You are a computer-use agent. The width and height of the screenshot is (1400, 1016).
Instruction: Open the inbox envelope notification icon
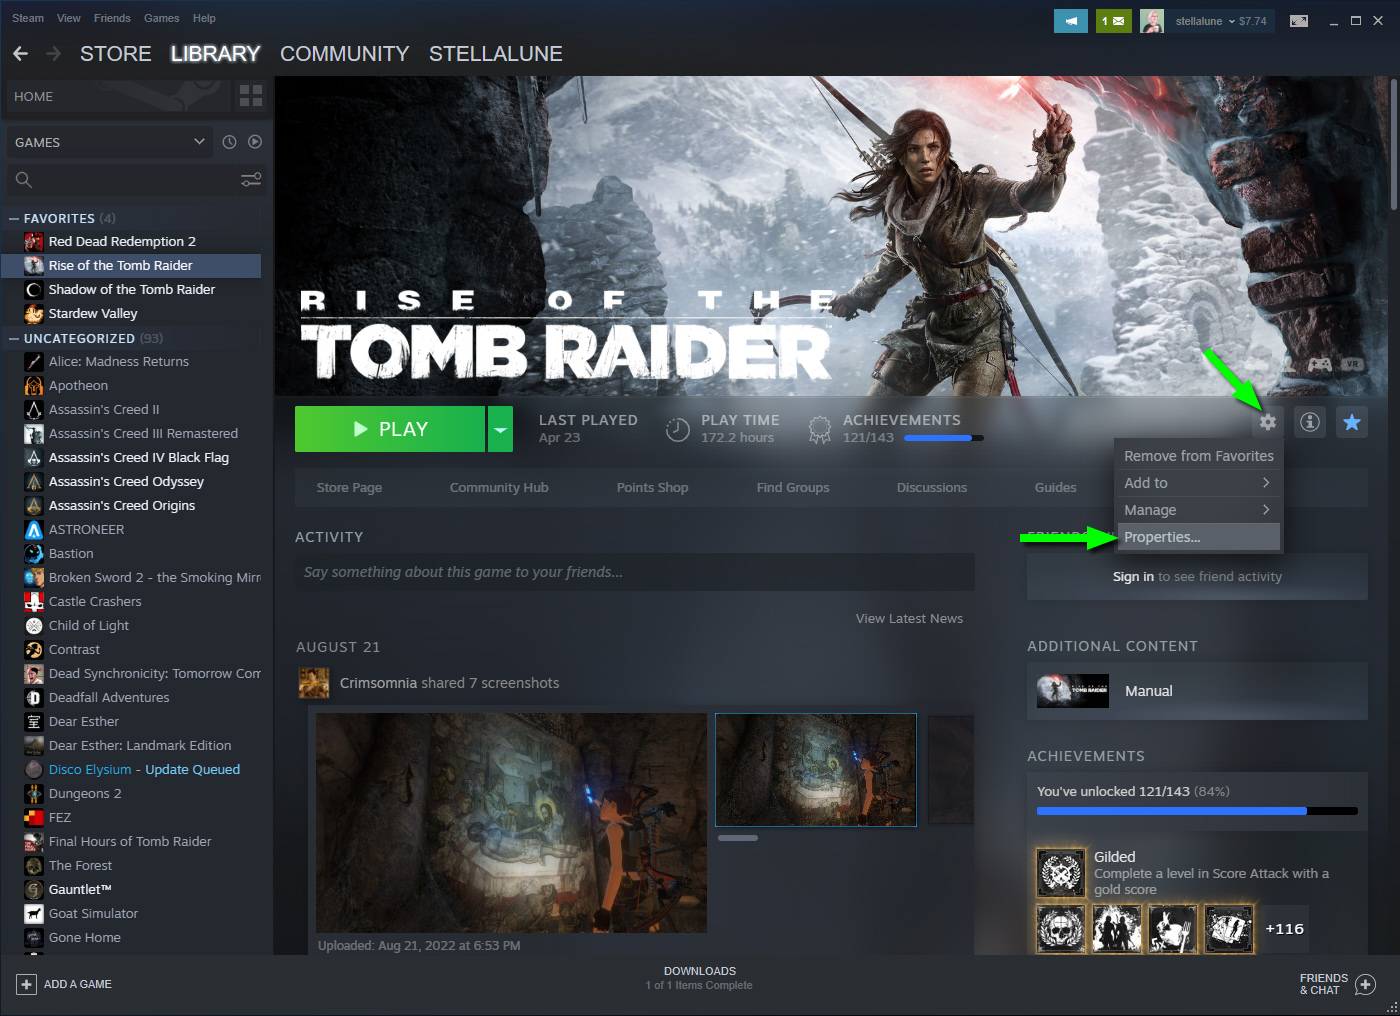[1113, 21]
